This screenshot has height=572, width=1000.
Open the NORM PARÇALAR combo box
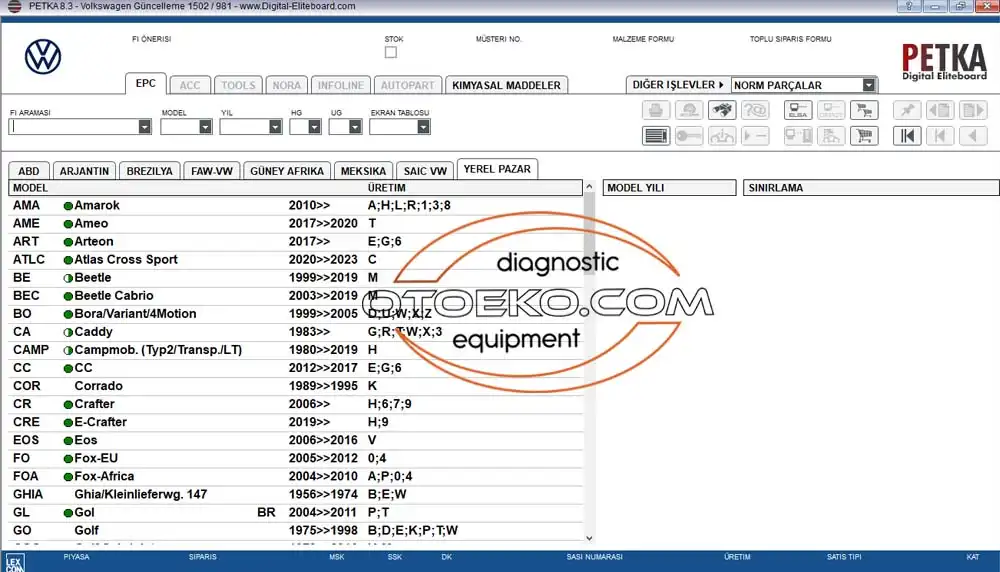point(868,85)
